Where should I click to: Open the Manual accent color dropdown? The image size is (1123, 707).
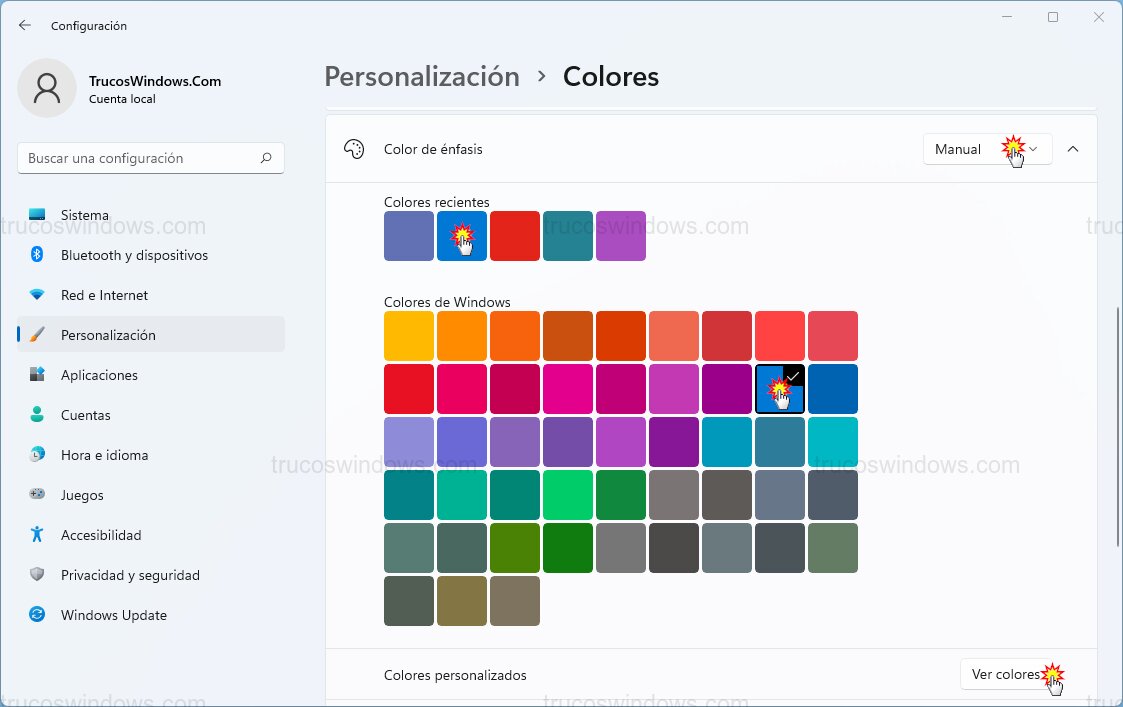(986, 149)
